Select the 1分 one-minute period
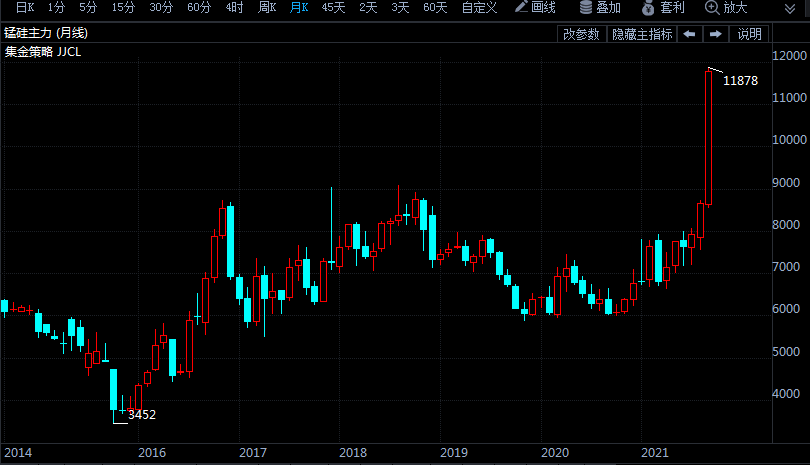 point(56,7)
